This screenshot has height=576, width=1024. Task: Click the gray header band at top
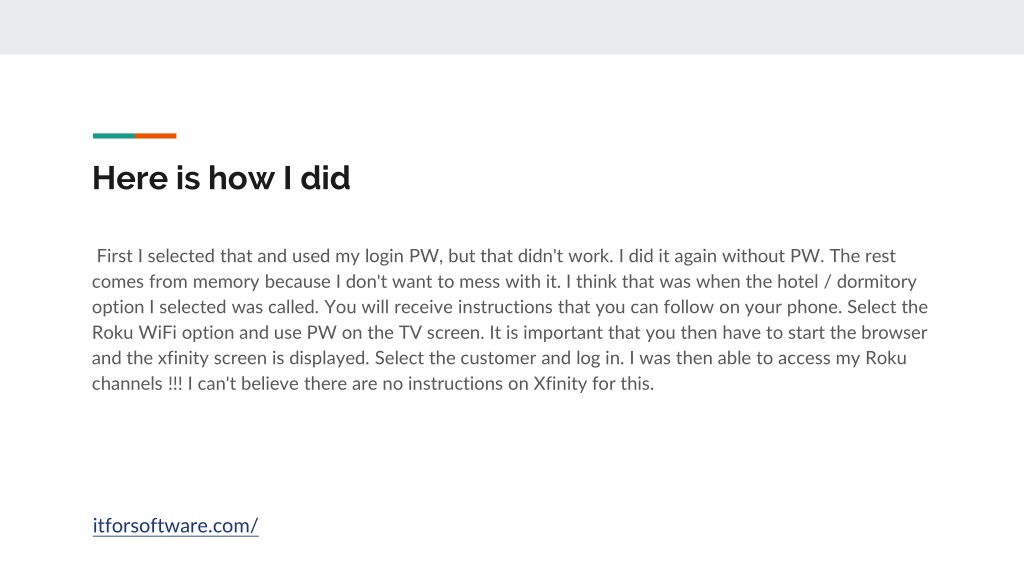(512, 27)
